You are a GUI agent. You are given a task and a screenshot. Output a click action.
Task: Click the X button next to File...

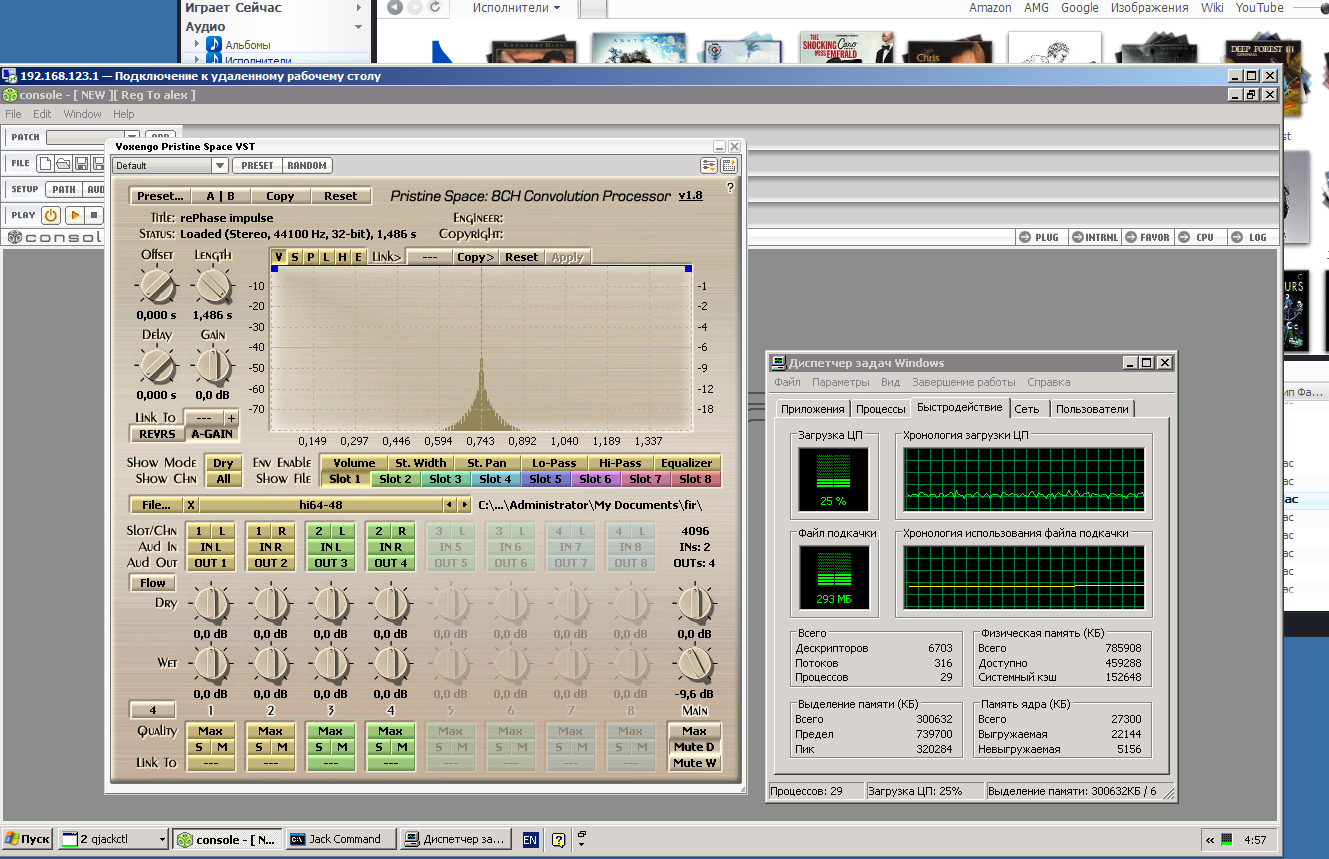[x=191, y=505]
